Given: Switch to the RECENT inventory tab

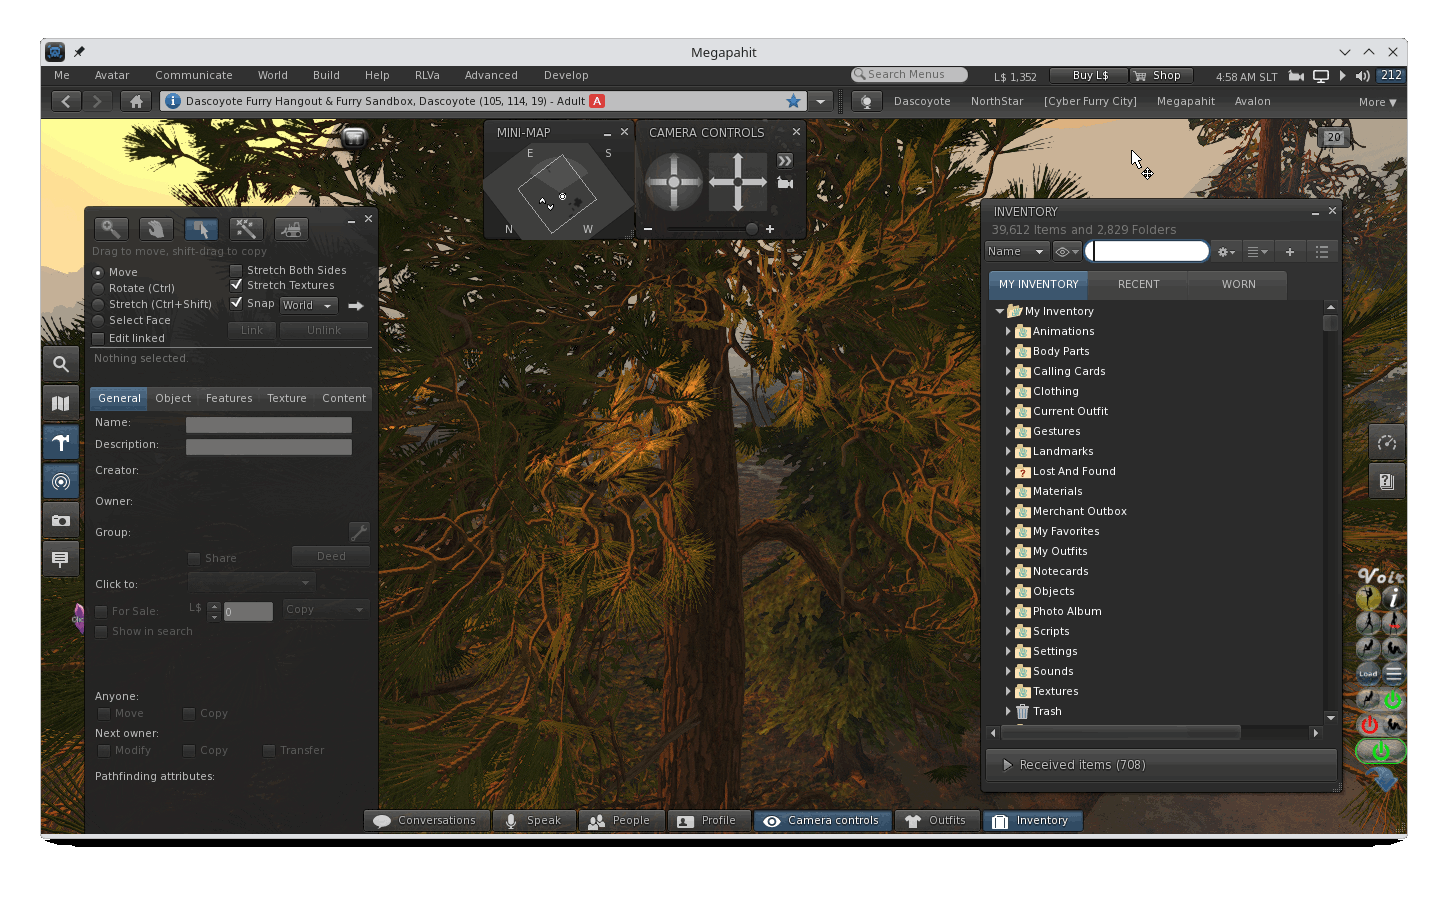Looking at the screenshot, I should coord(1138,284).
